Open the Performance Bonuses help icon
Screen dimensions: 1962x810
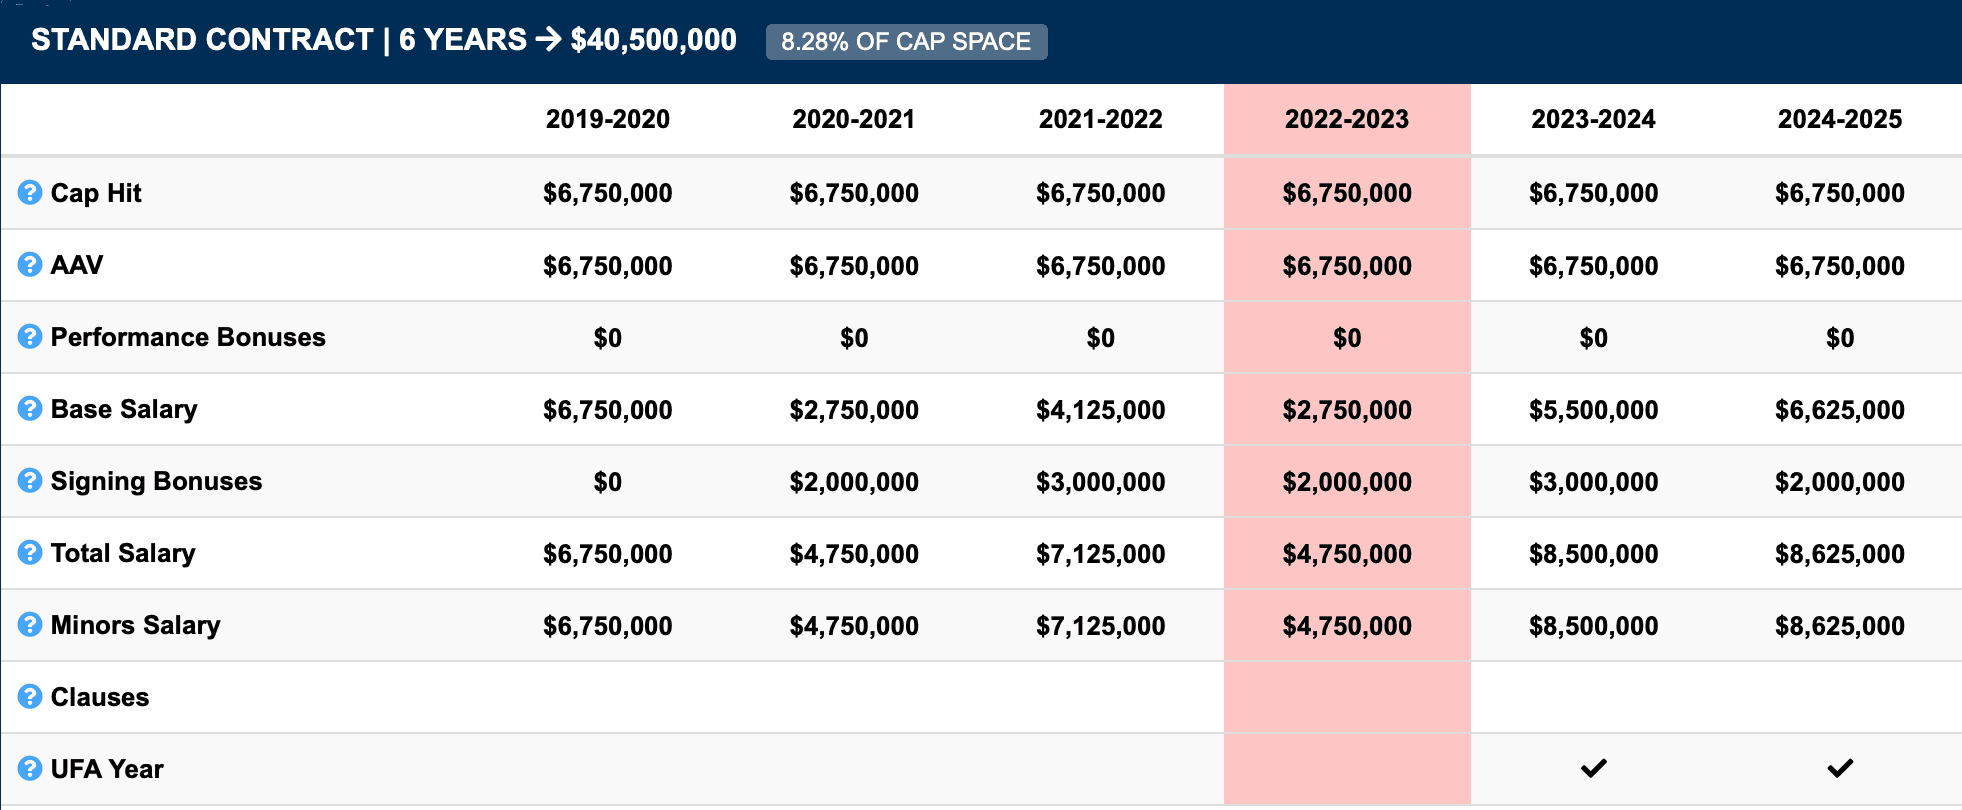point(30,336)
